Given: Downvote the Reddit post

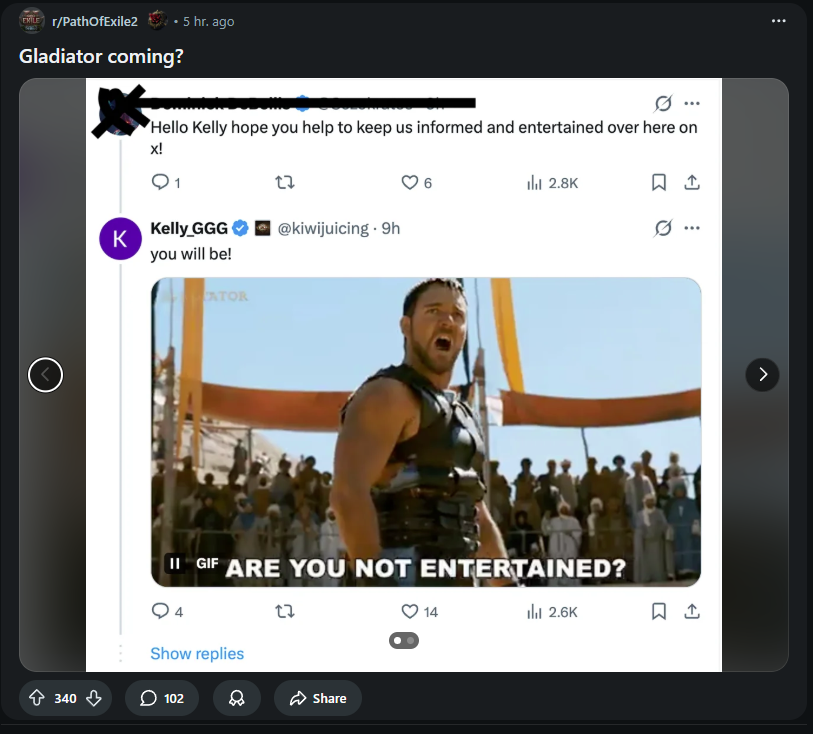Looking at the screenshot, I should click(x=94, y=698).
